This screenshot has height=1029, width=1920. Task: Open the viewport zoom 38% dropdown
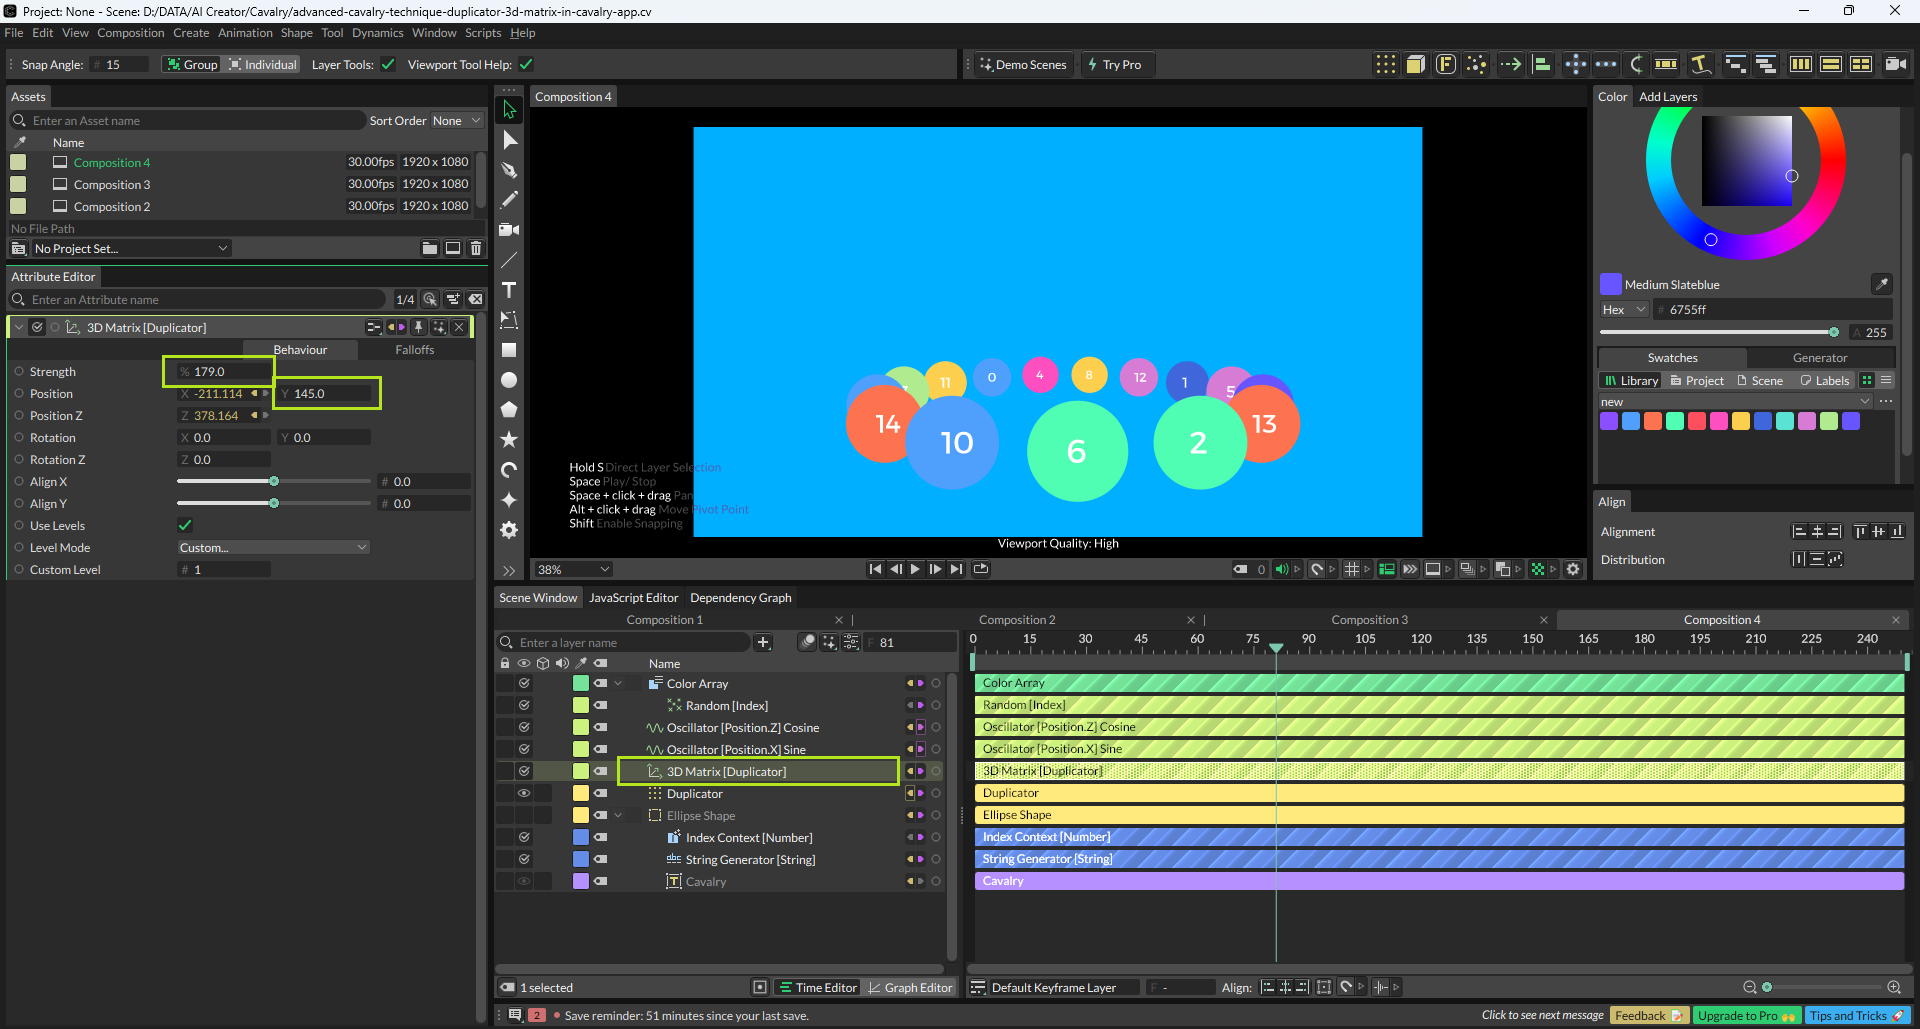573,569
